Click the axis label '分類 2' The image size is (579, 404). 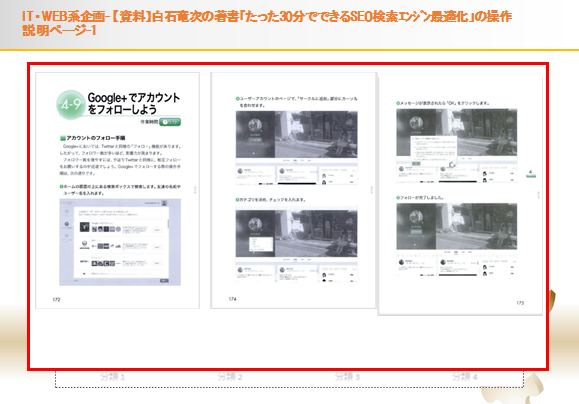(x=230, y=377)
